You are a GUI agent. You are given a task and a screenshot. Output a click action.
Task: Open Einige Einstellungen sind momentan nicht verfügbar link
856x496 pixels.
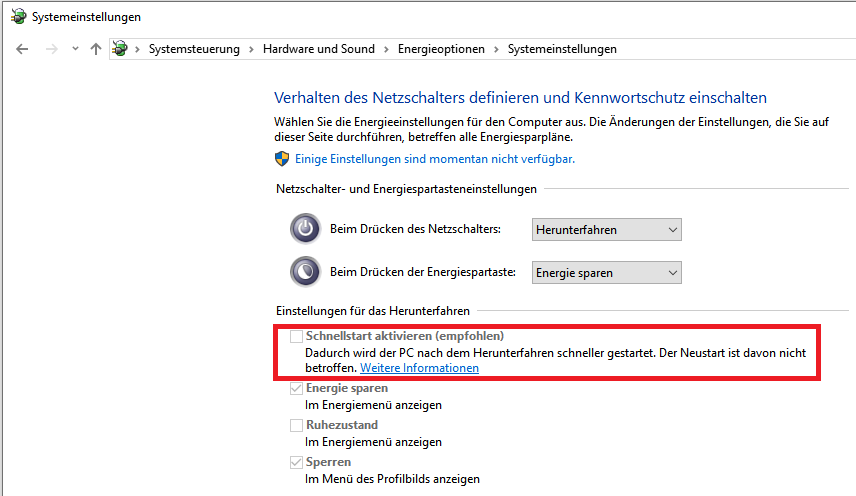435,159
